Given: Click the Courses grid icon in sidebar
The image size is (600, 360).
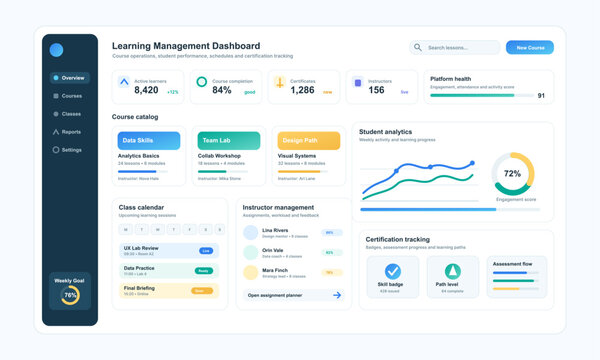Looking at the screenshot, I should click(x=56, y=96).
